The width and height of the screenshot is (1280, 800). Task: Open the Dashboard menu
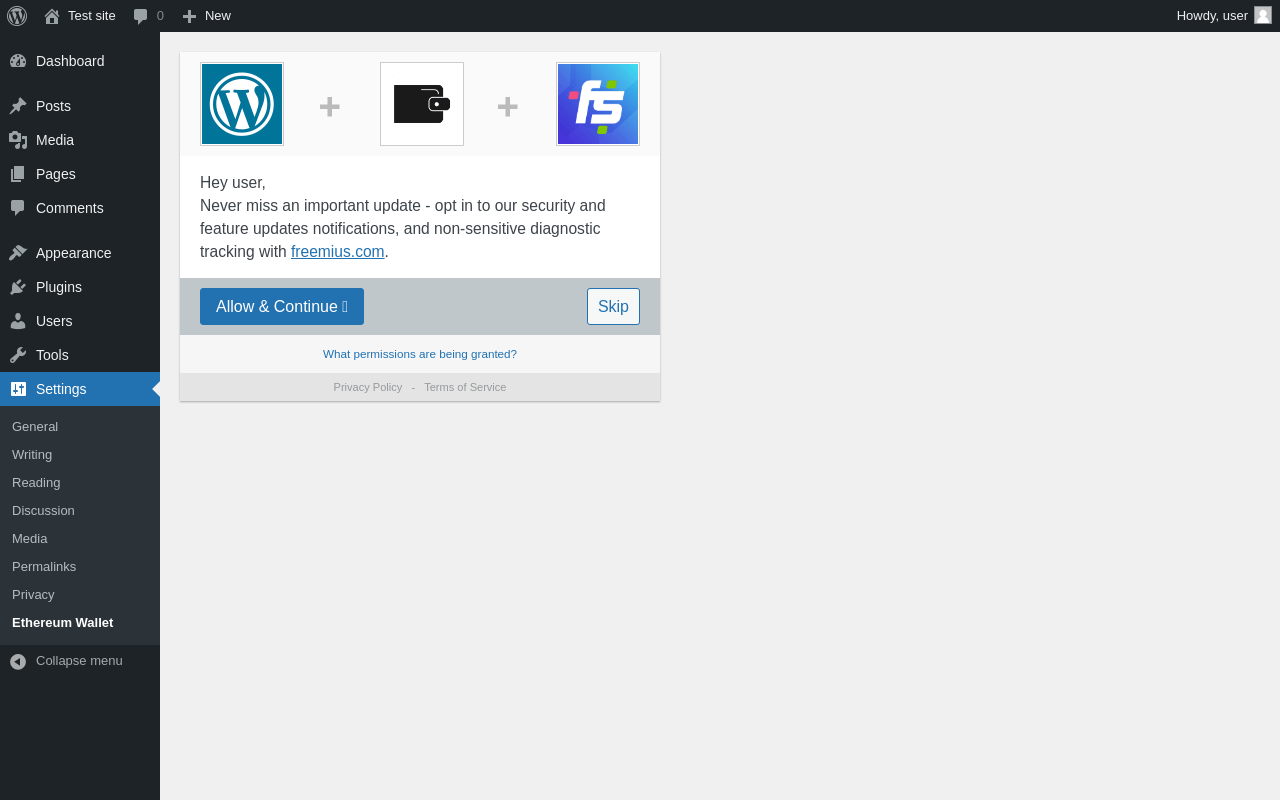tap(80, 61)
